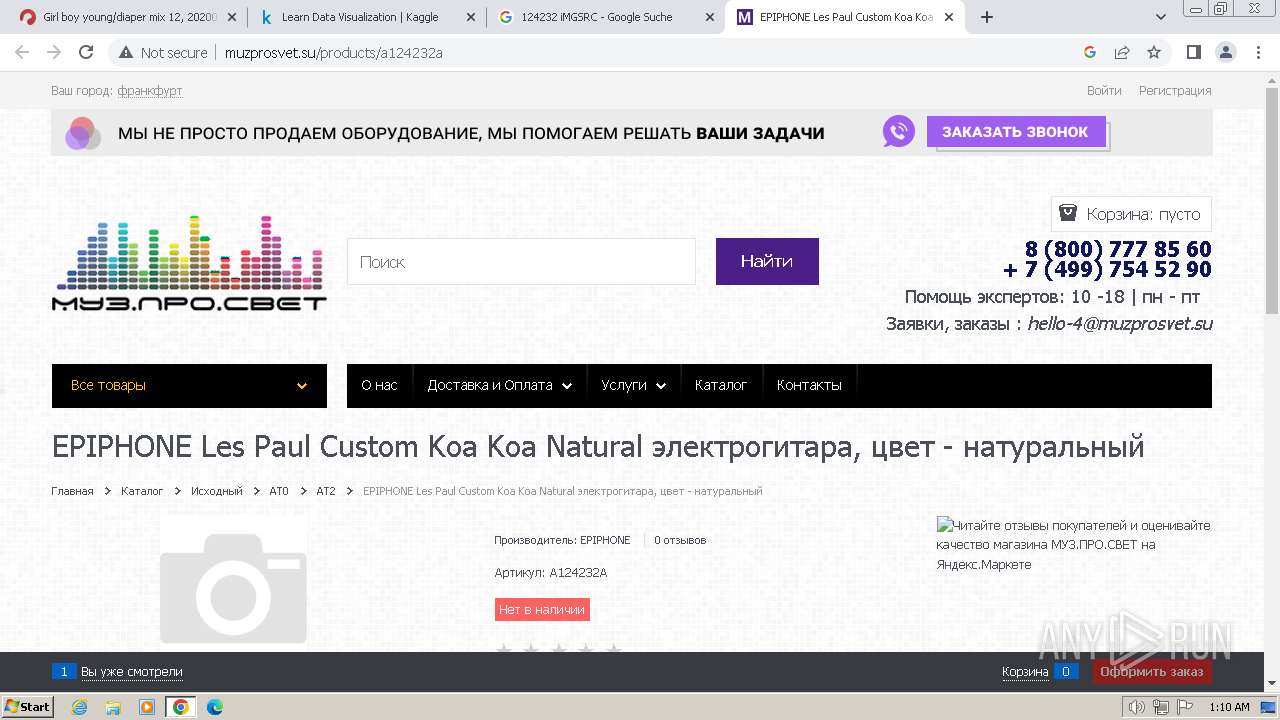Go to Каталог breadcrumb
Screen dimensions: 1280x720
point(142,491)
